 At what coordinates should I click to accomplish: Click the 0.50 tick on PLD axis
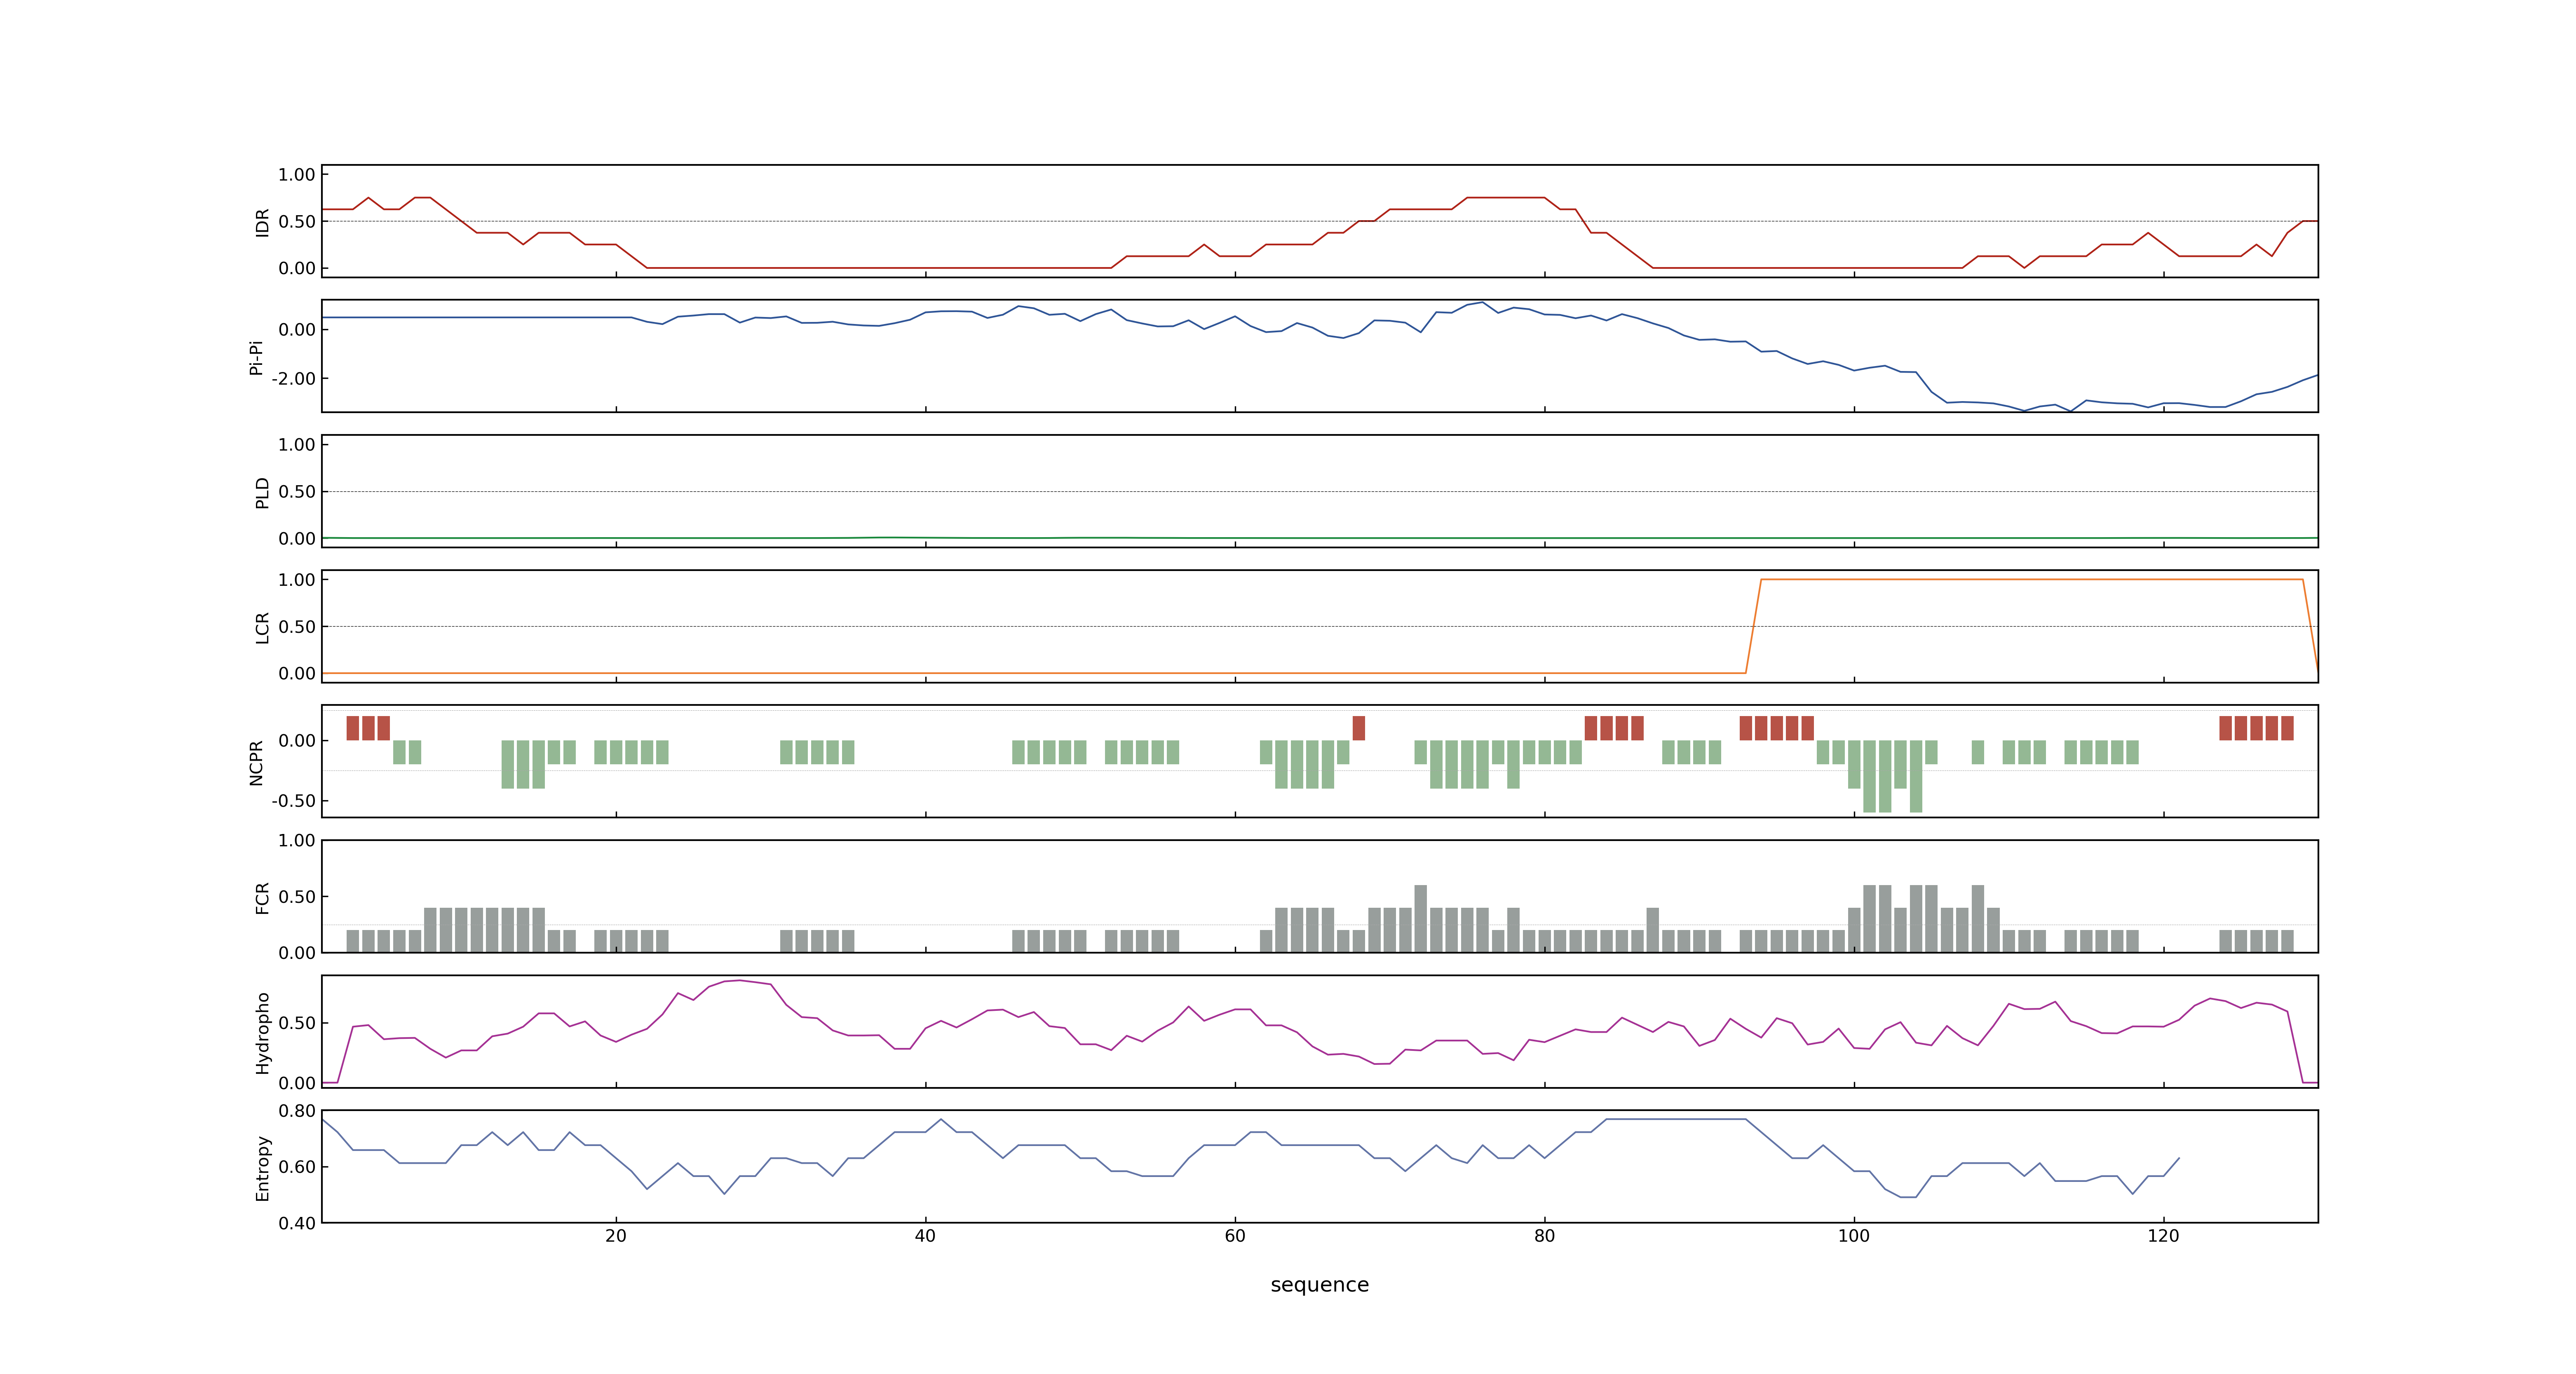coord(297,492)
